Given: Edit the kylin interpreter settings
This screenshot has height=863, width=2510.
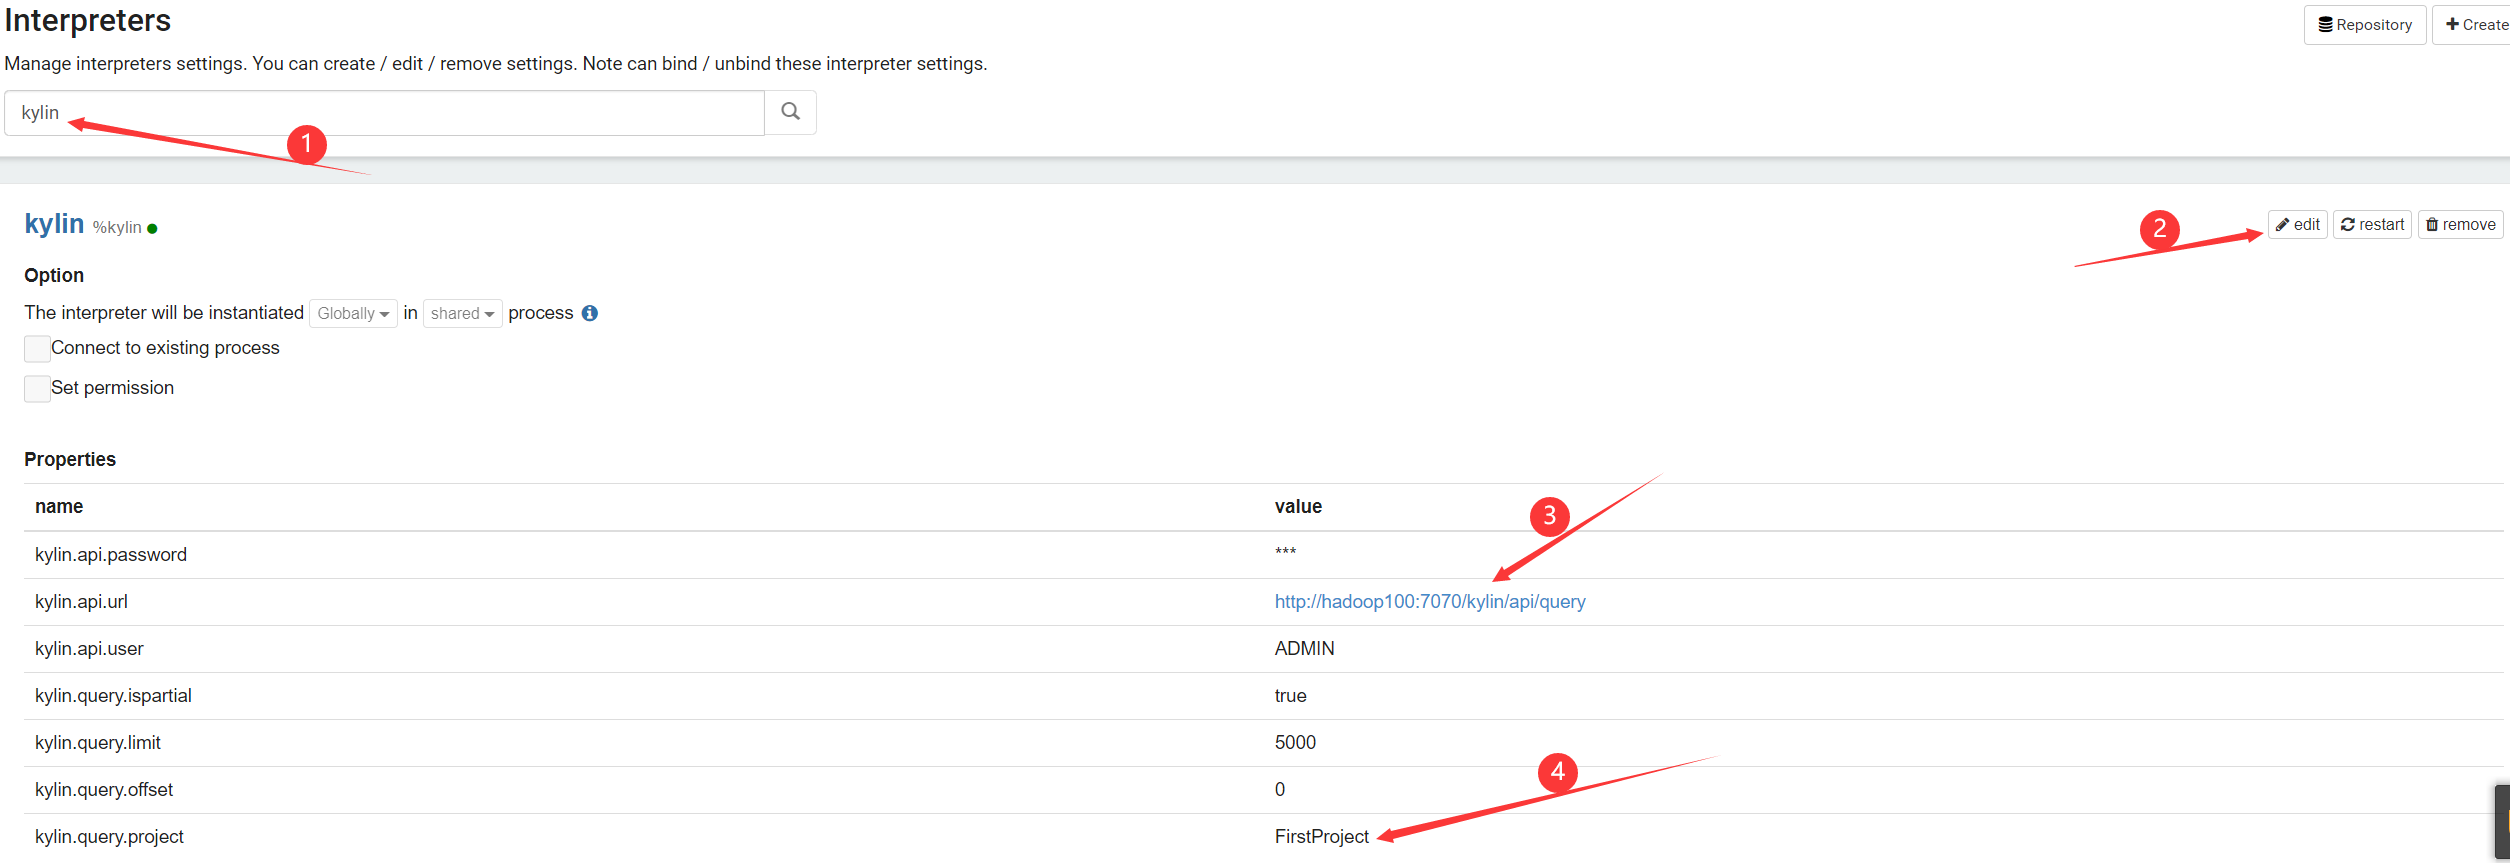Looking at the screenshot, I should click(x=2298, y=224).
